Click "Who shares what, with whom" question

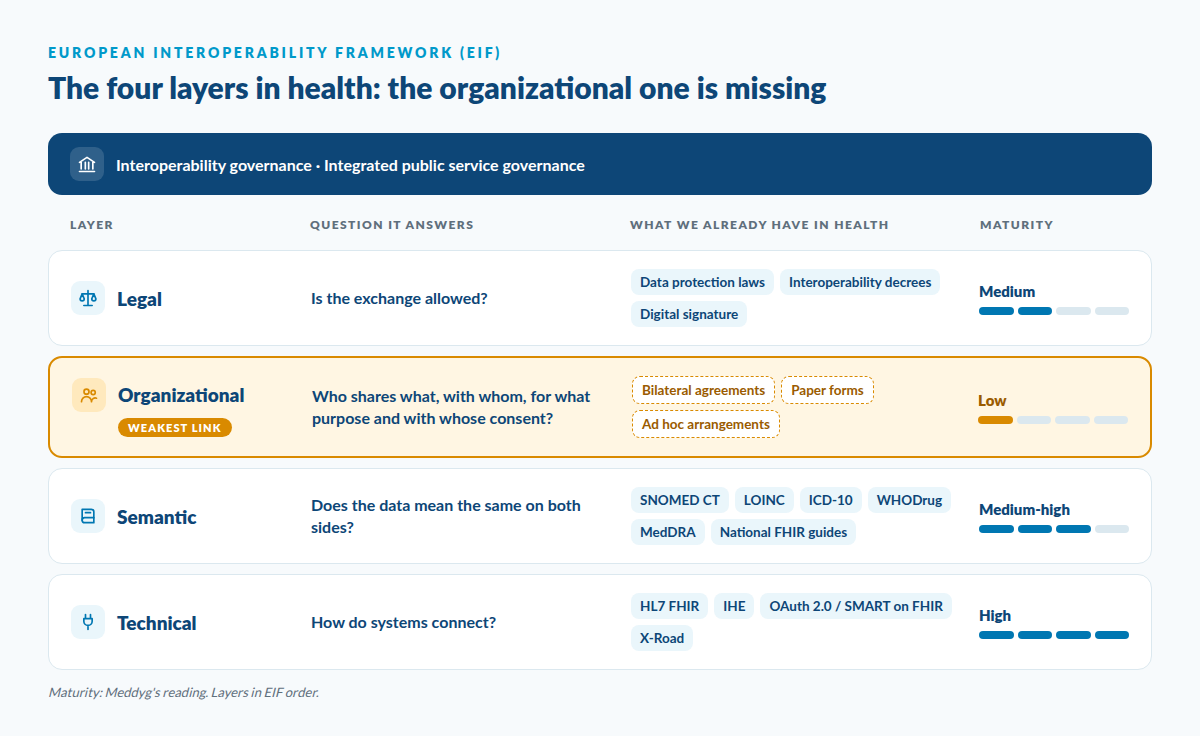pyautogui.click(x=451, y=408)
